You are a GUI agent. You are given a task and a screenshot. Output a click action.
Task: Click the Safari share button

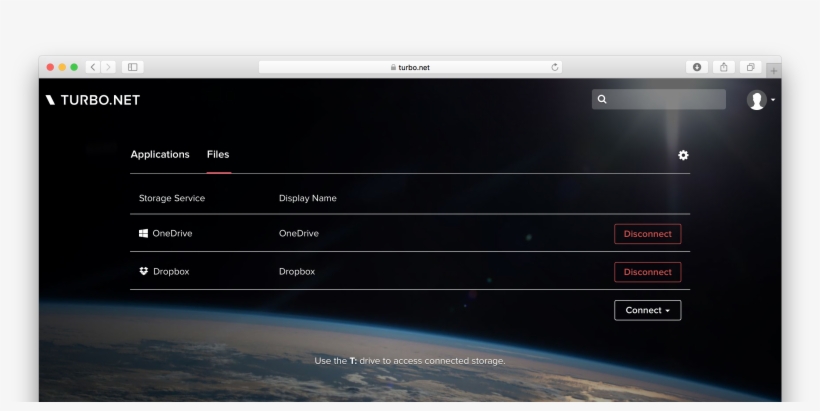[x=724, y=67]
